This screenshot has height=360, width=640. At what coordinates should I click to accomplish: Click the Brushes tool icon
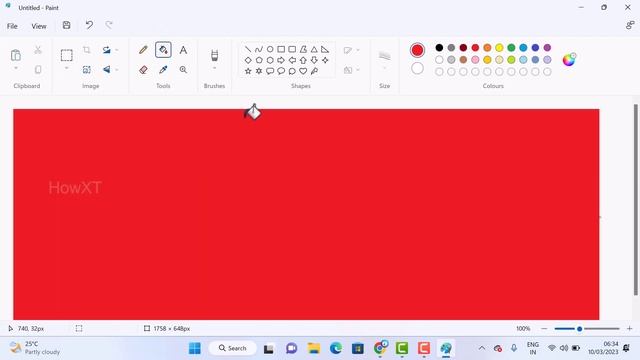[x=214, y=55]
